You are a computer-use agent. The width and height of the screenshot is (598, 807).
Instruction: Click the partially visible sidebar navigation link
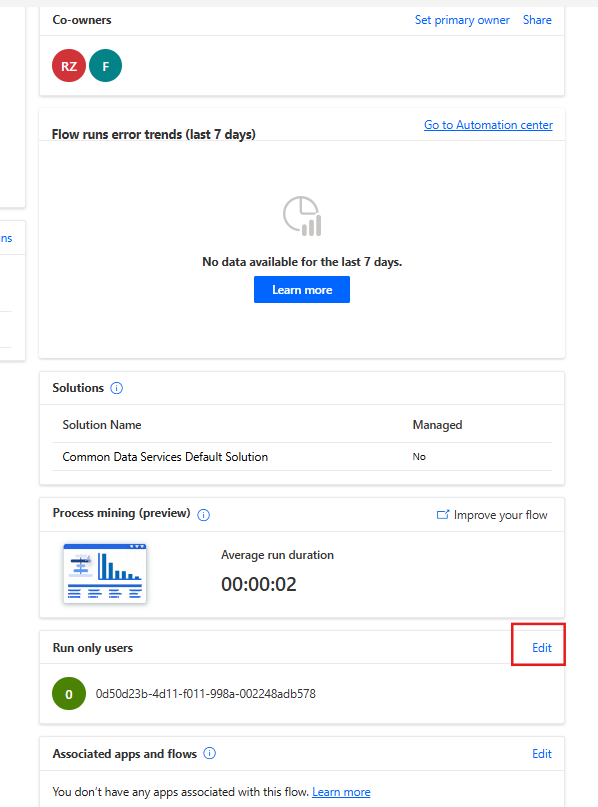pos(7,237)
